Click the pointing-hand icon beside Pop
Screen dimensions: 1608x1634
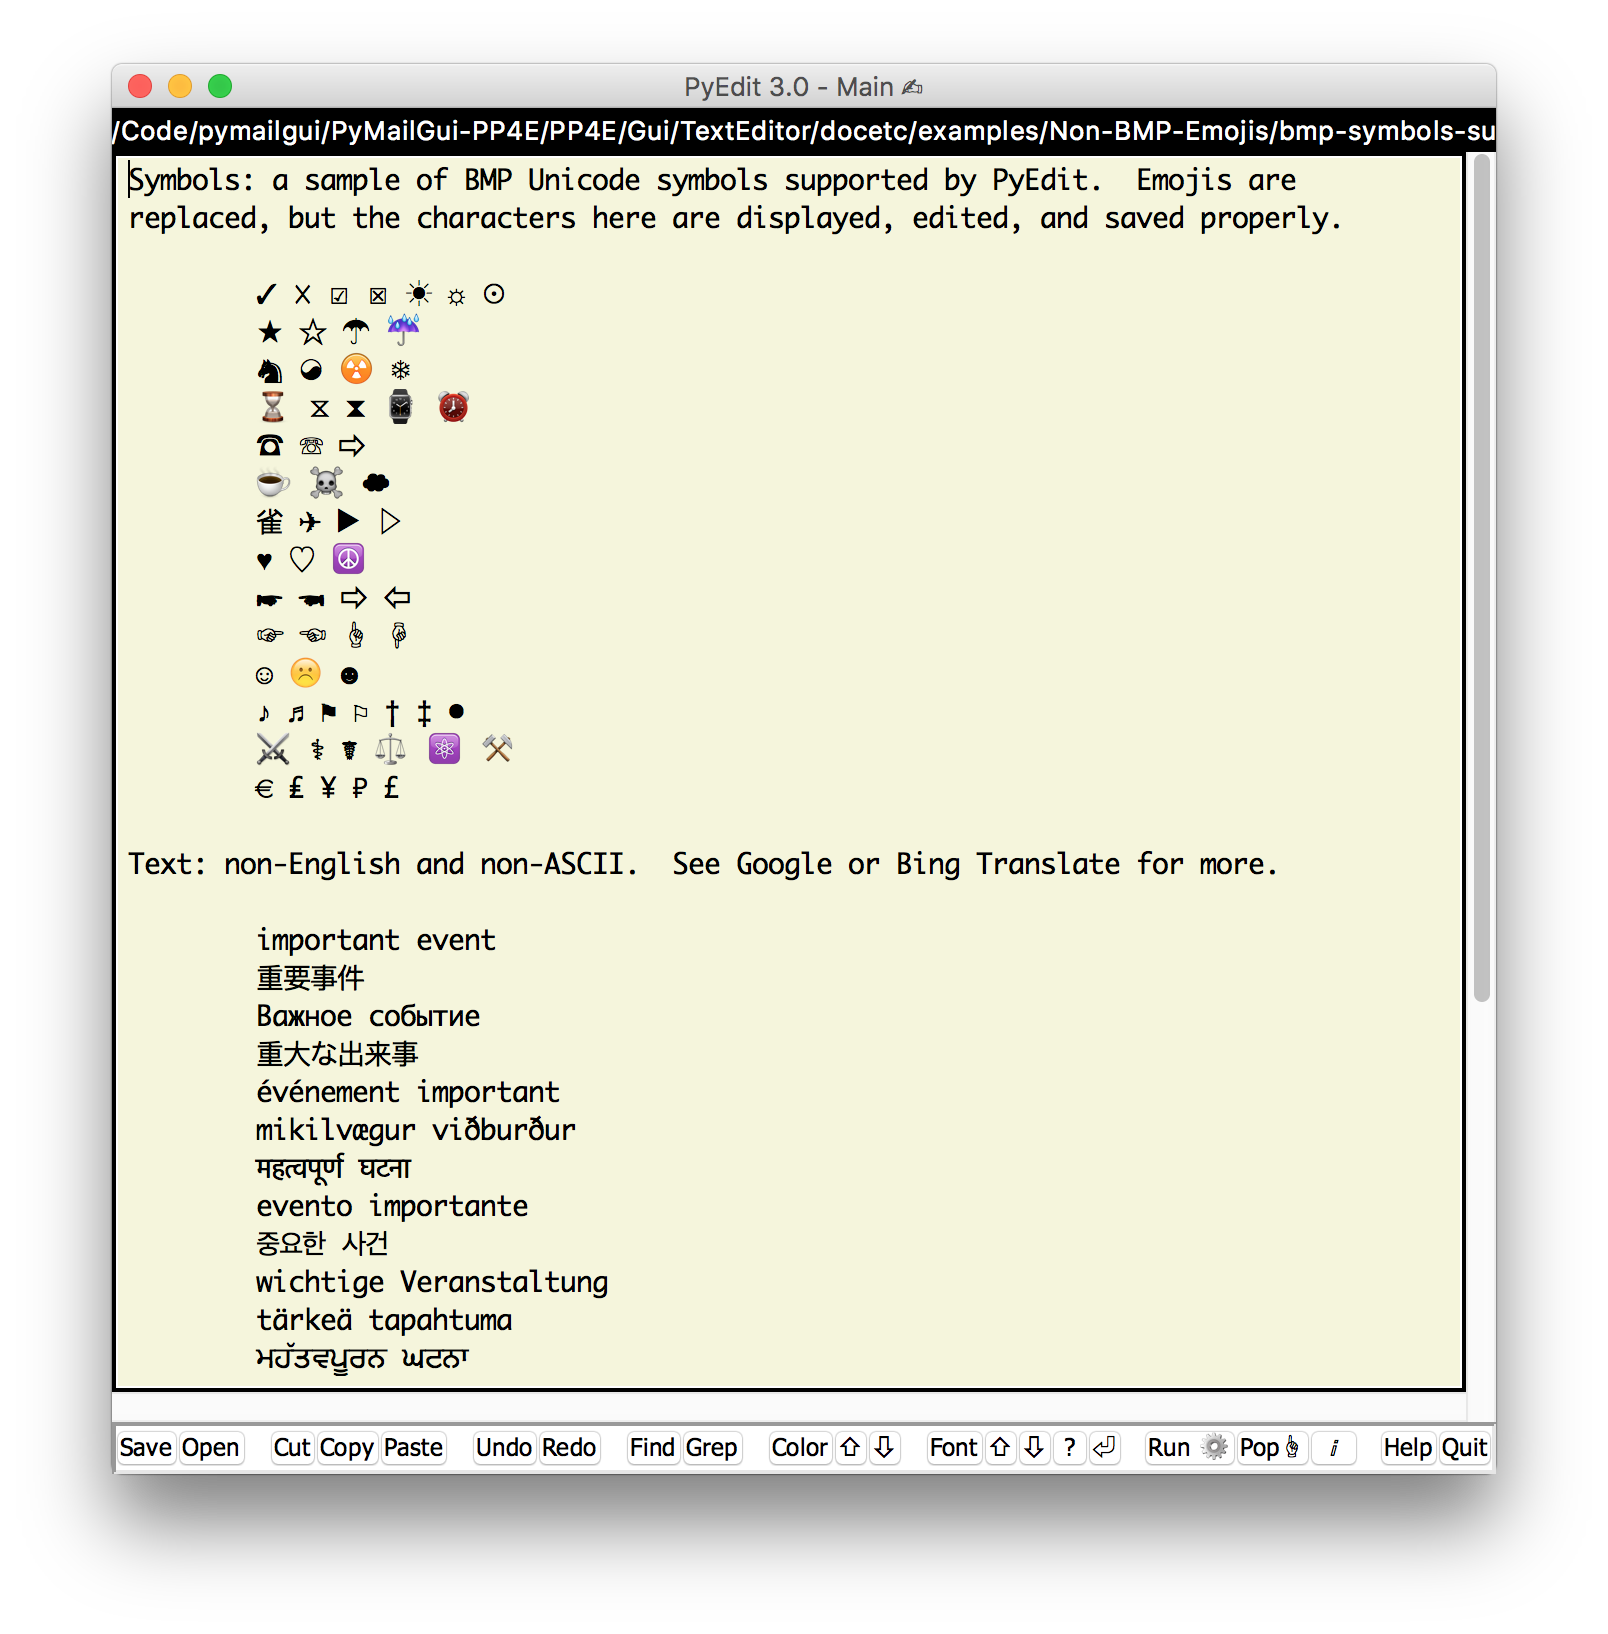tap(1293, 1447)
